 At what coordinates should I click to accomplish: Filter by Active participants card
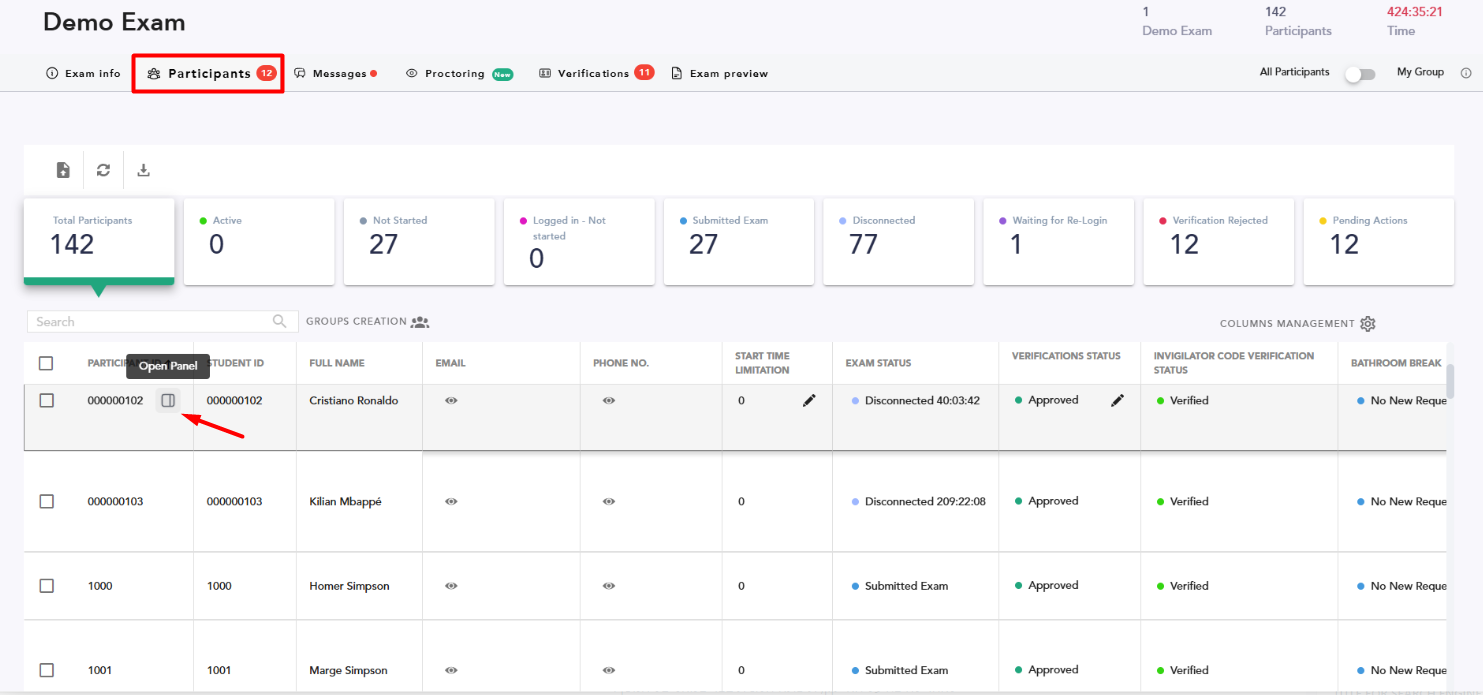[x=259, y=241]
